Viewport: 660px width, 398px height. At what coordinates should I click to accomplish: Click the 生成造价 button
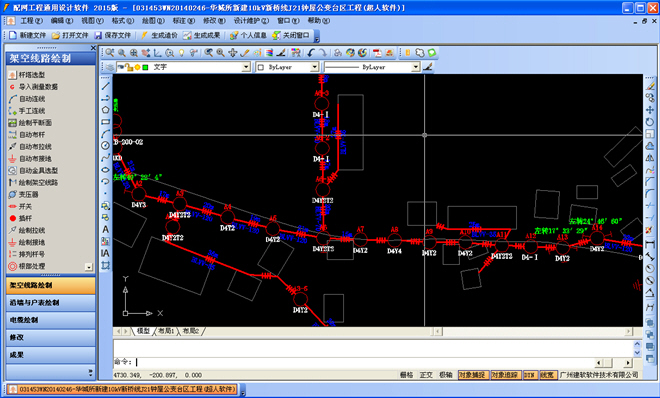[x=160, y=35]
